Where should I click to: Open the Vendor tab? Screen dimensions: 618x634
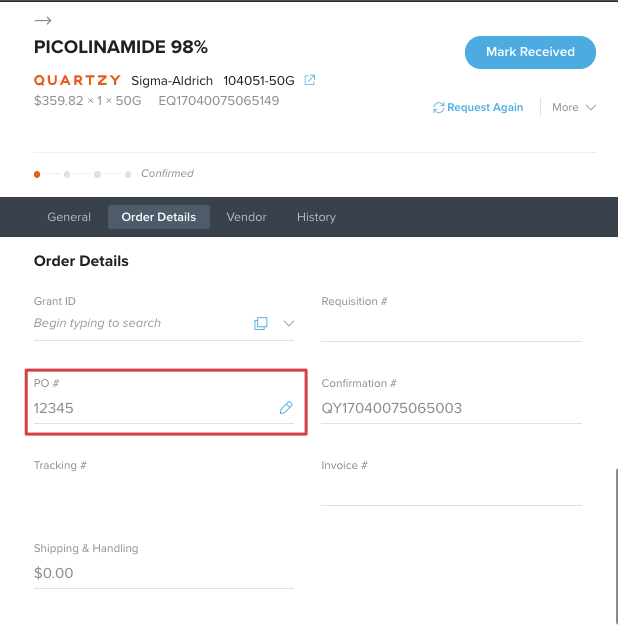point(246,217)
